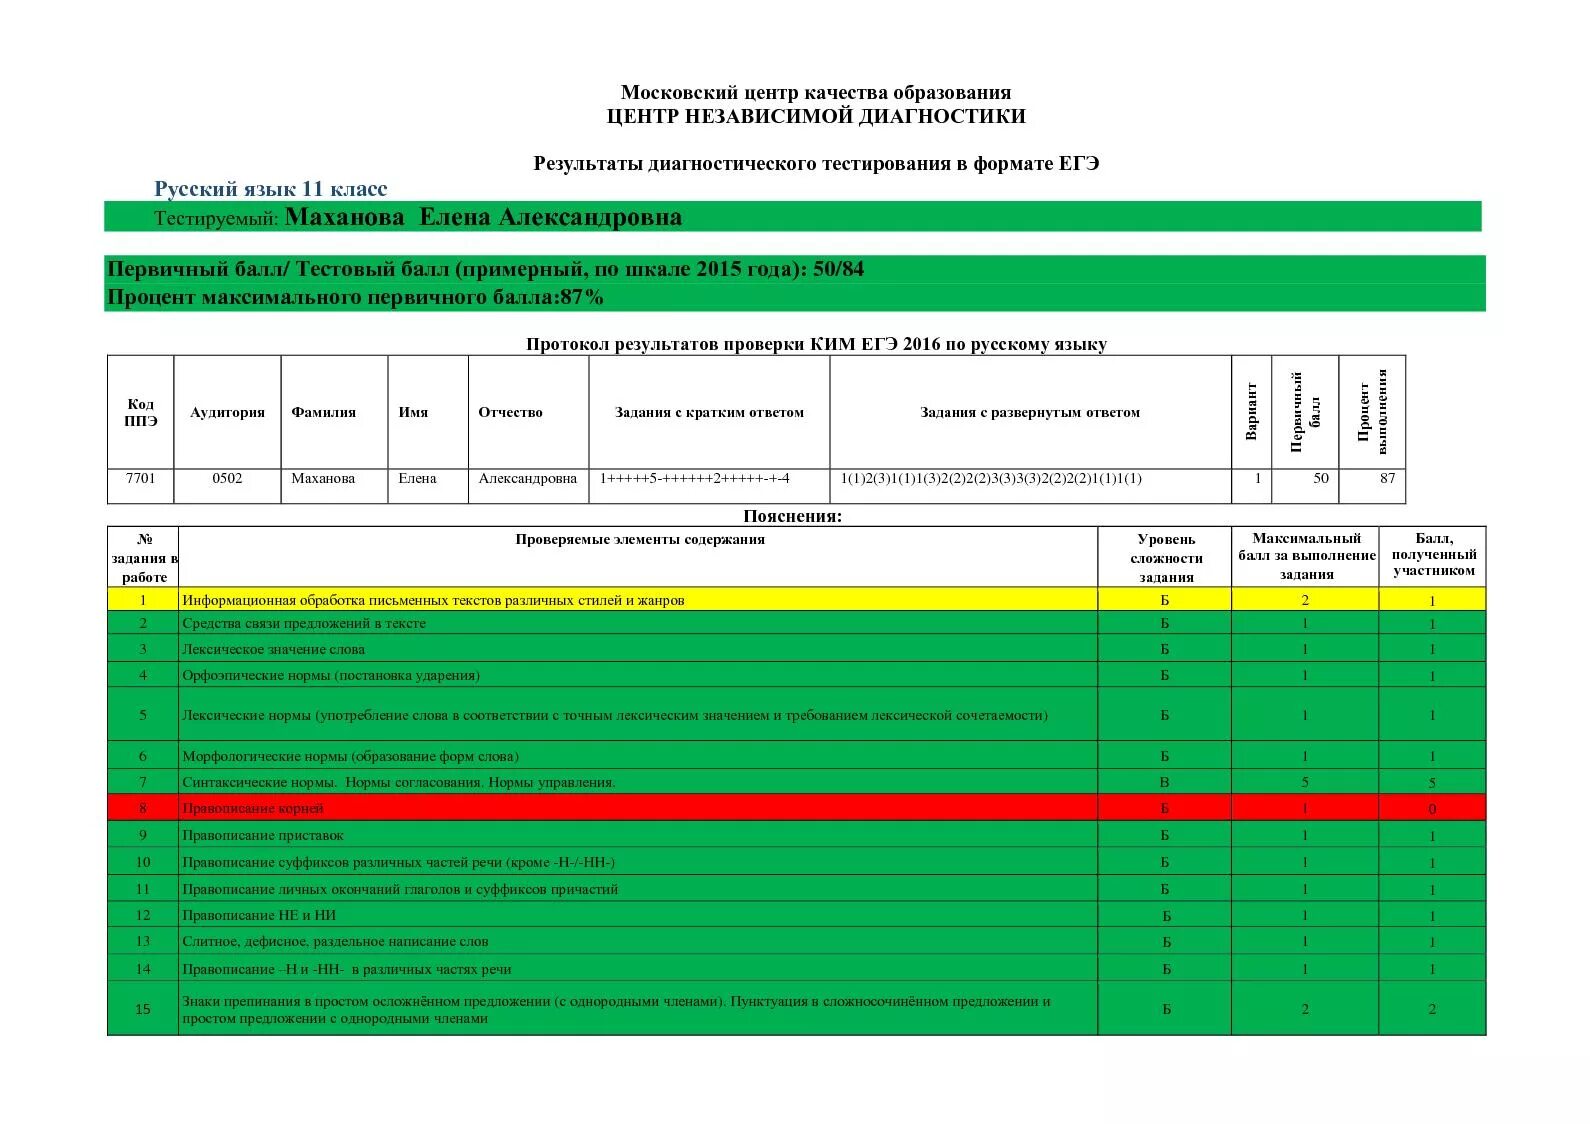The width and height of the screenshot is (1590, 1124).
Task: Select row 'Средства связи предложений в тексте'
Action: click(797, 623)
